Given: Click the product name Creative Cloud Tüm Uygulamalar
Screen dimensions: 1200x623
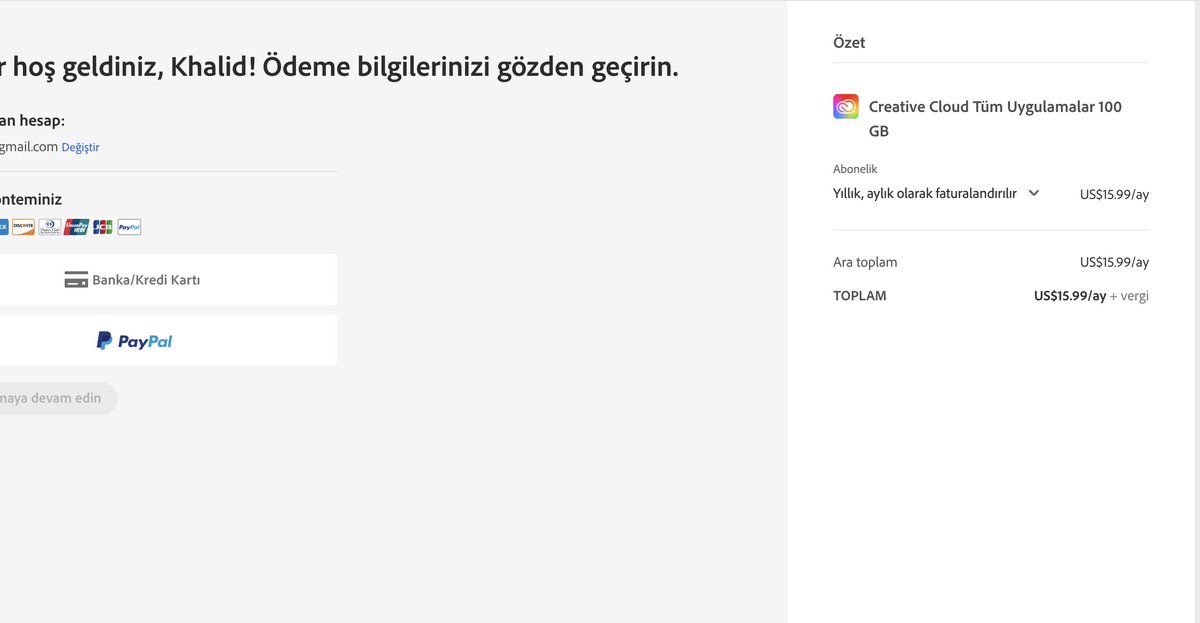Looking at the screenshot, I should click(x=995, y=119).
